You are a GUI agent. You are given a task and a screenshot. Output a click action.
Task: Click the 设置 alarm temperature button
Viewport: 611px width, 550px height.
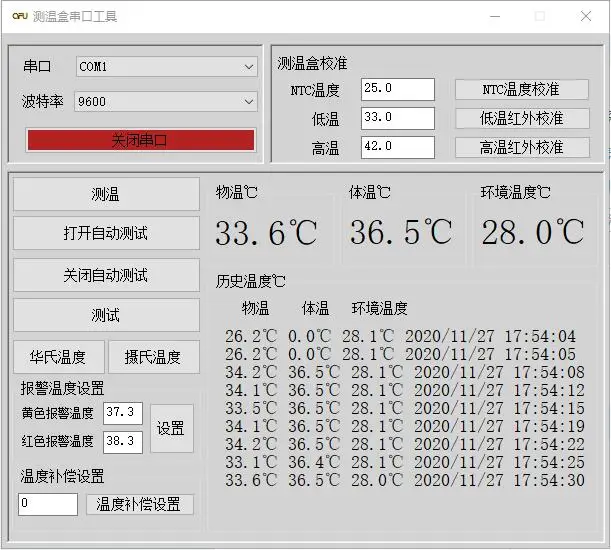click(x=171, y=428)
